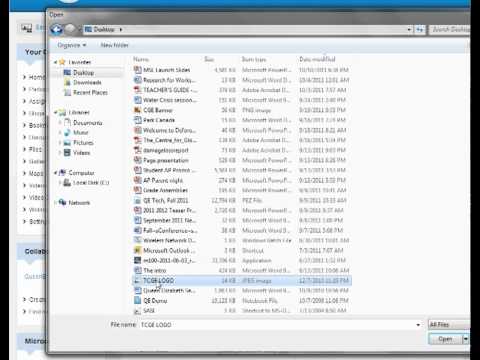Select the Pictures library icon

click(x=67, y=143)
